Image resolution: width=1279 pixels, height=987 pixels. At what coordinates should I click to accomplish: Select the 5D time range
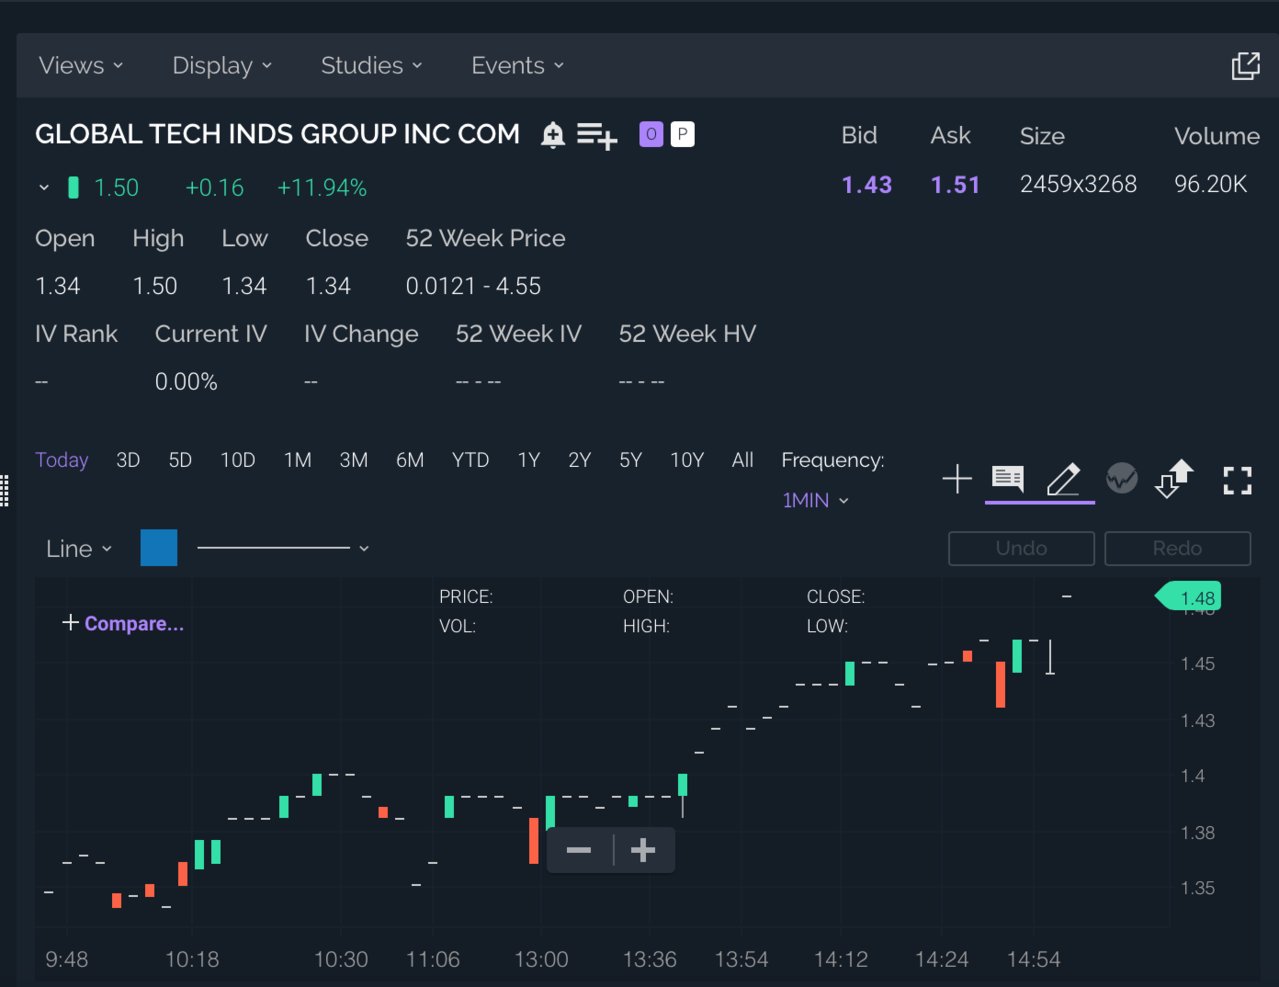click(180, 460)
